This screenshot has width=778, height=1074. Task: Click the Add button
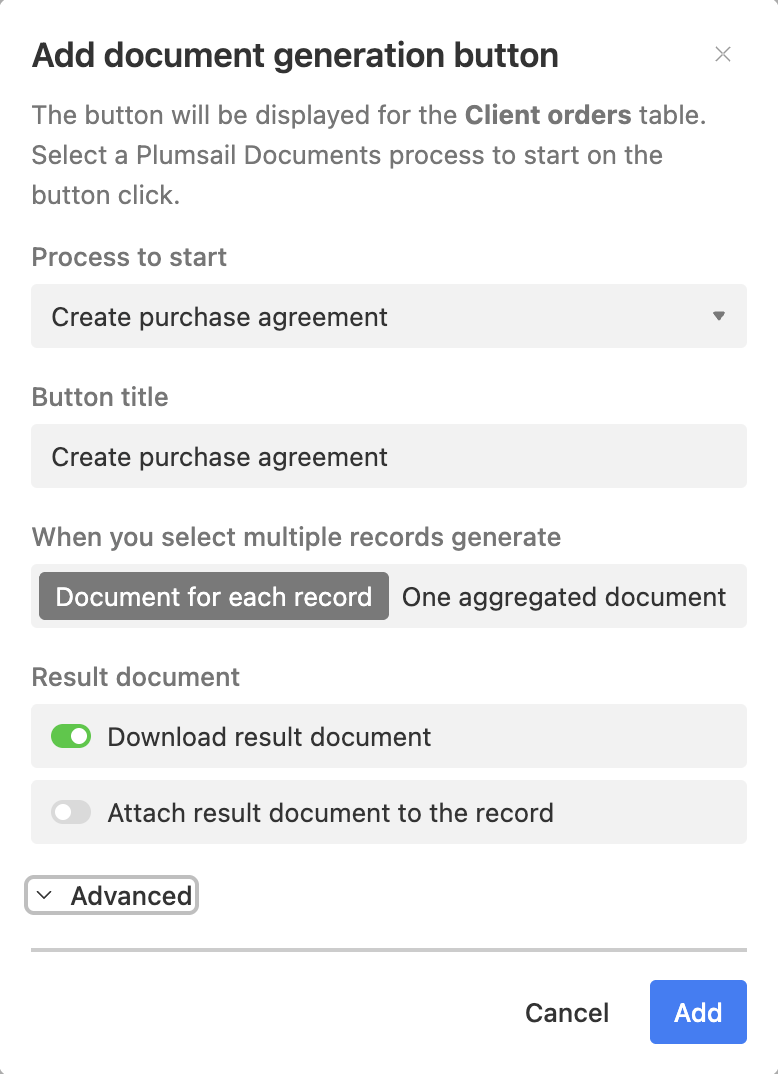(698, 1012)
